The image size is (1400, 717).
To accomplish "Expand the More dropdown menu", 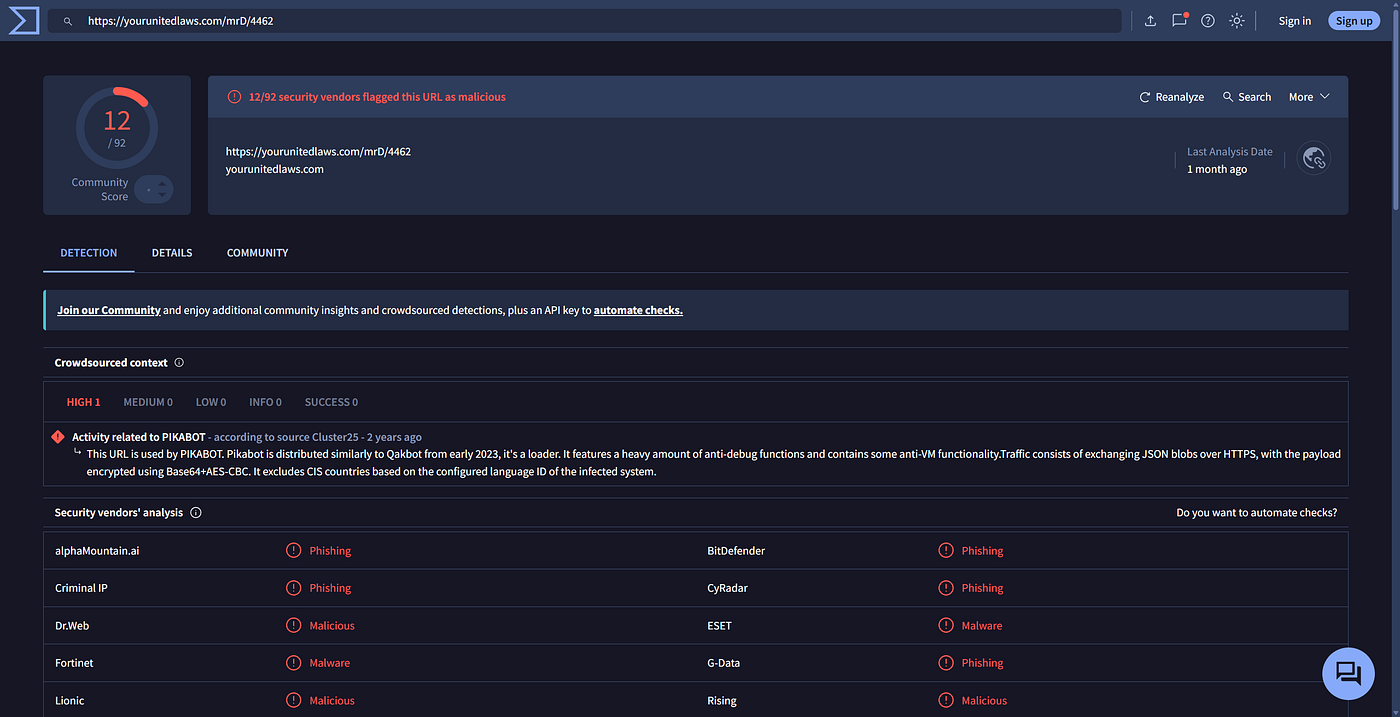I will 1309,97.
